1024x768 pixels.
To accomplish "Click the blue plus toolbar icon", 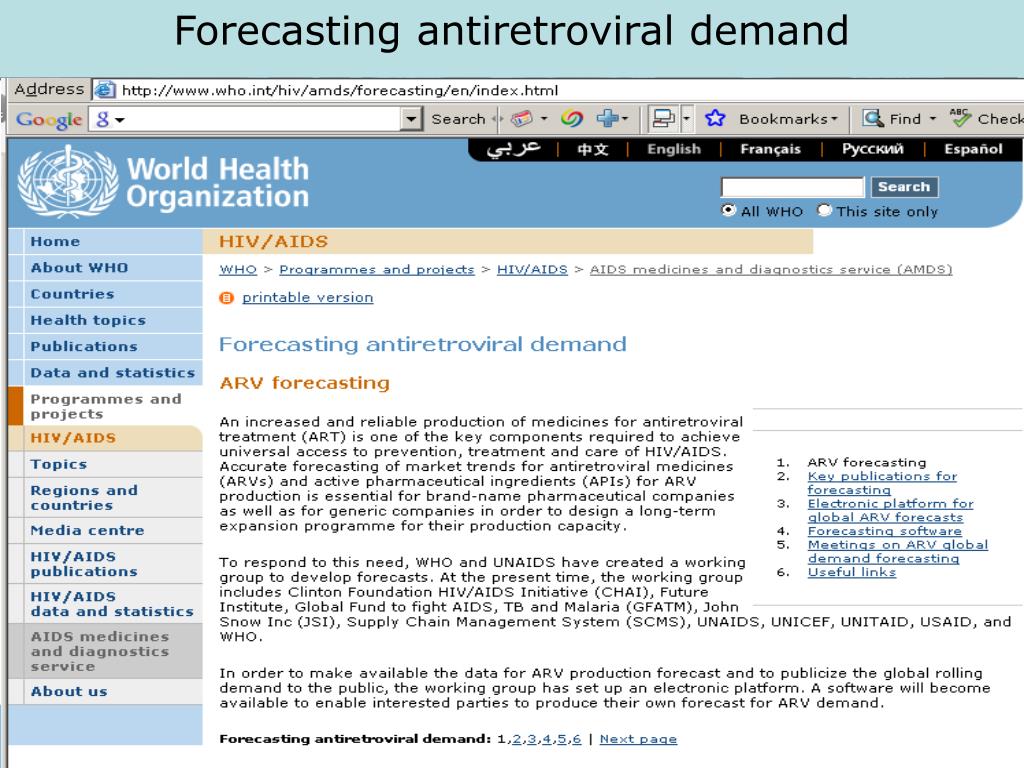I will [x=607, y=119].
